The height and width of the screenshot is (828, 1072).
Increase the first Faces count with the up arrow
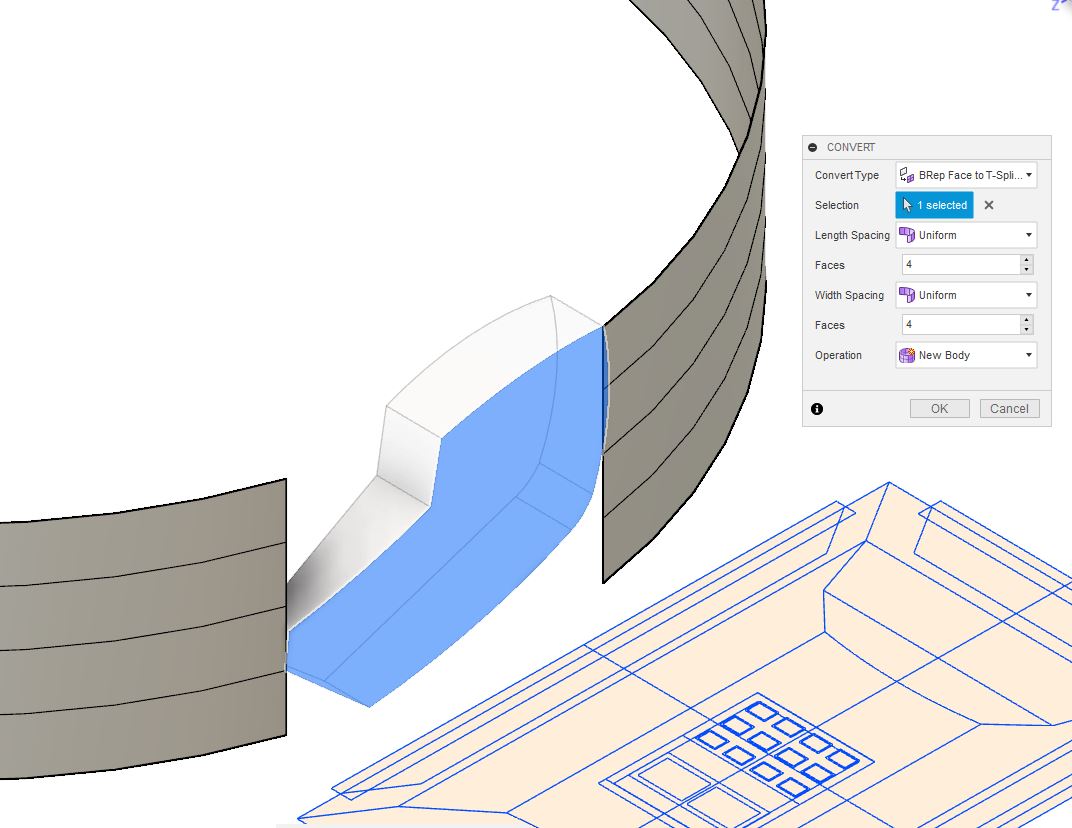(x=1026, y=259)
